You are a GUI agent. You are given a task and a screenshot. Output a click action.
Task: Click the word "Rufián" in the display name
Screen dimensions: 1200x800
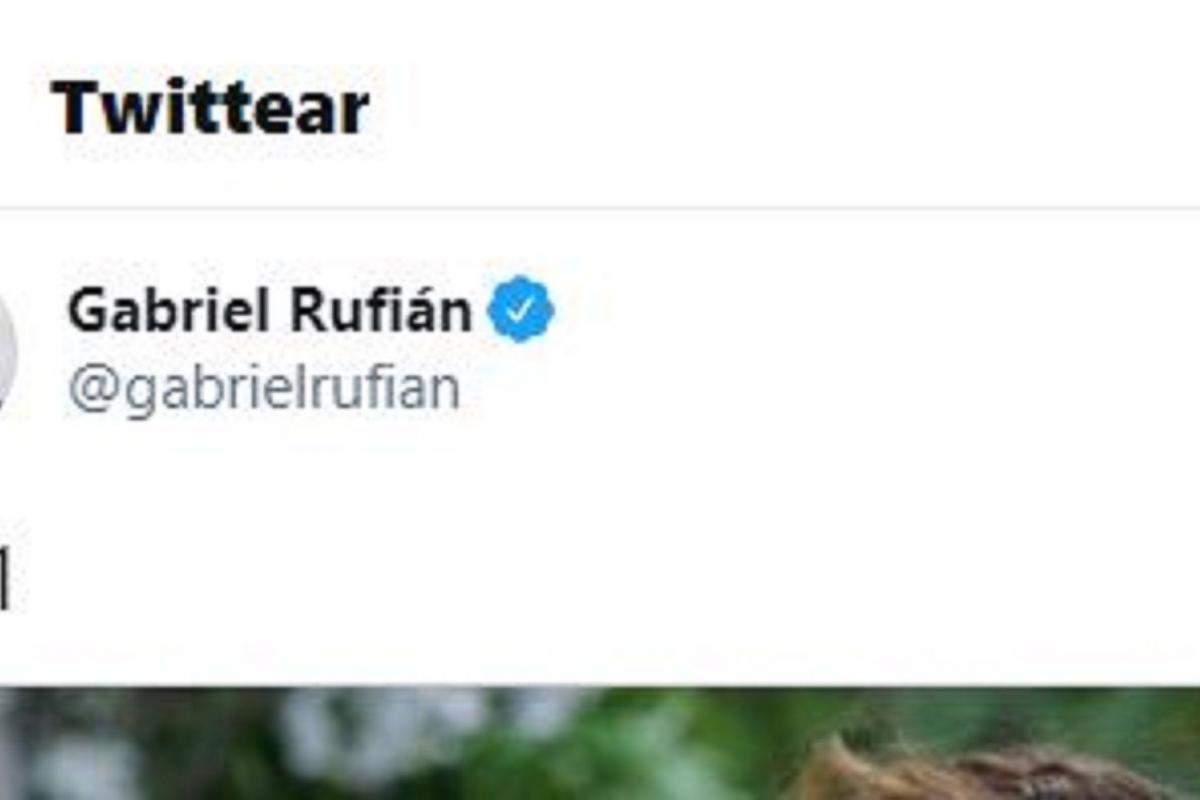381,311
